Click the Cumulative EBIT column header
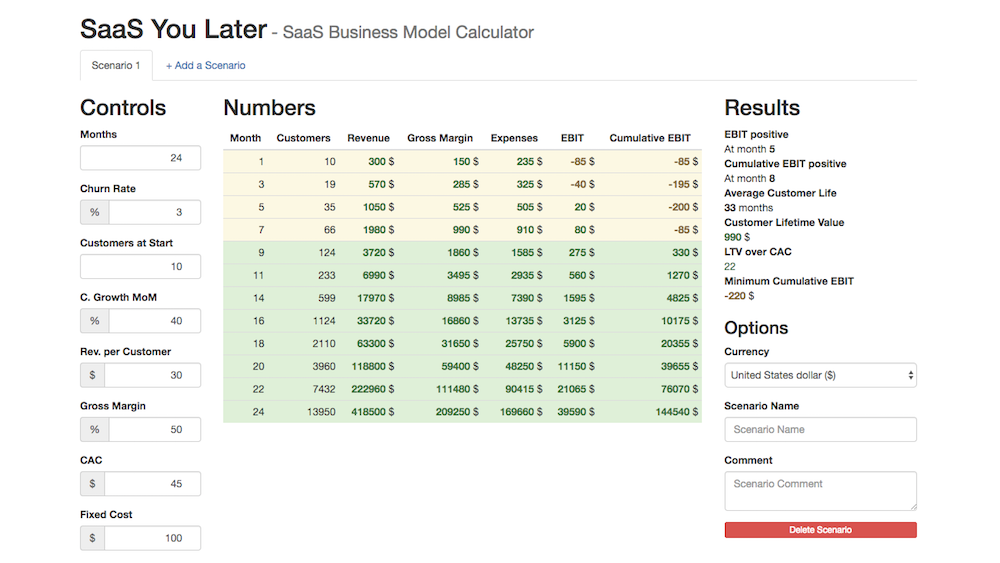The width and height of the screenshot is (1000, 563). pyautogui.click(x=650, y=138)
